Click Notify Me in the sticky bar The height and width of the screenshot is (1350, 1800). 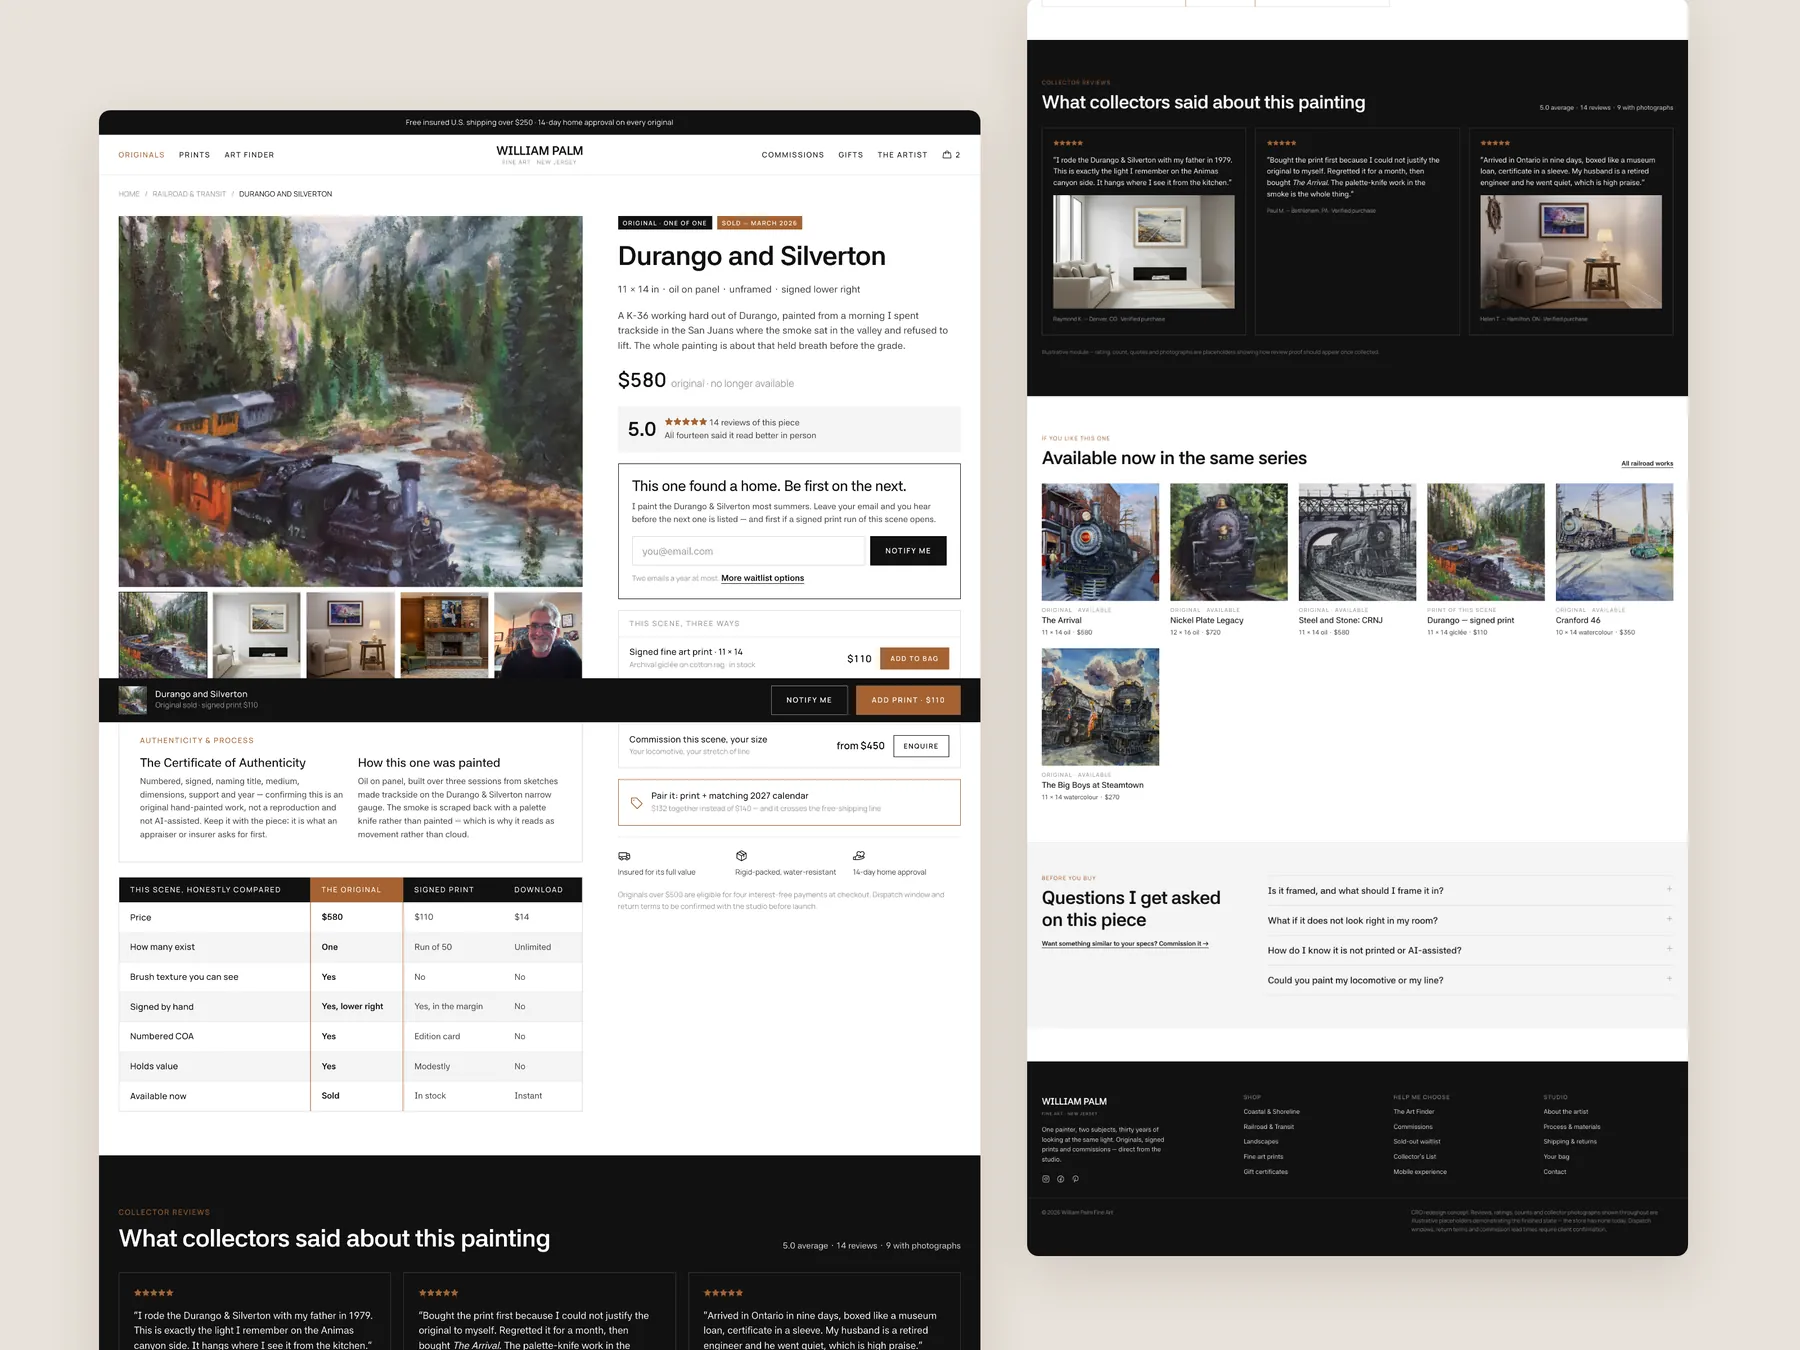809,700
